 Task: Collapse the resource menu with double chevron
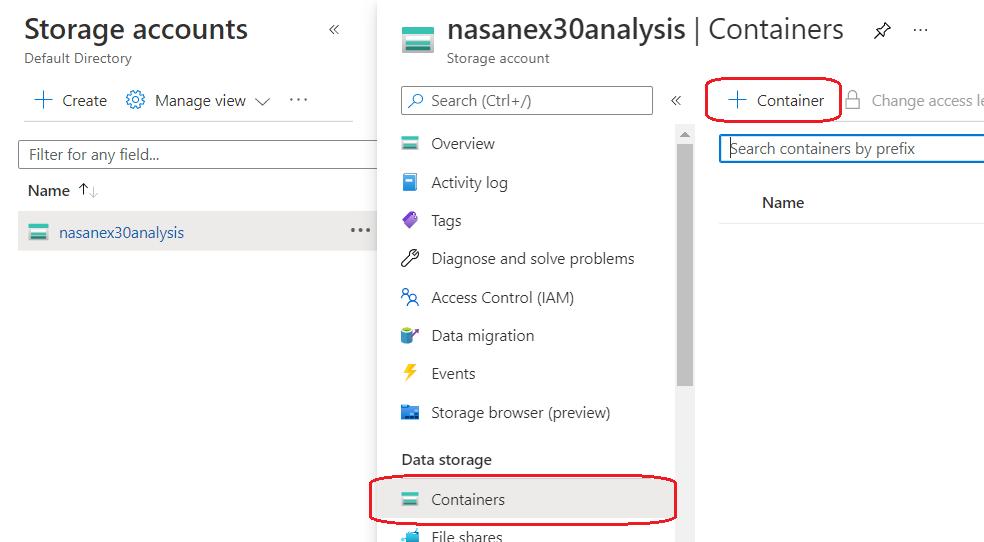click(x=676, y=100)
